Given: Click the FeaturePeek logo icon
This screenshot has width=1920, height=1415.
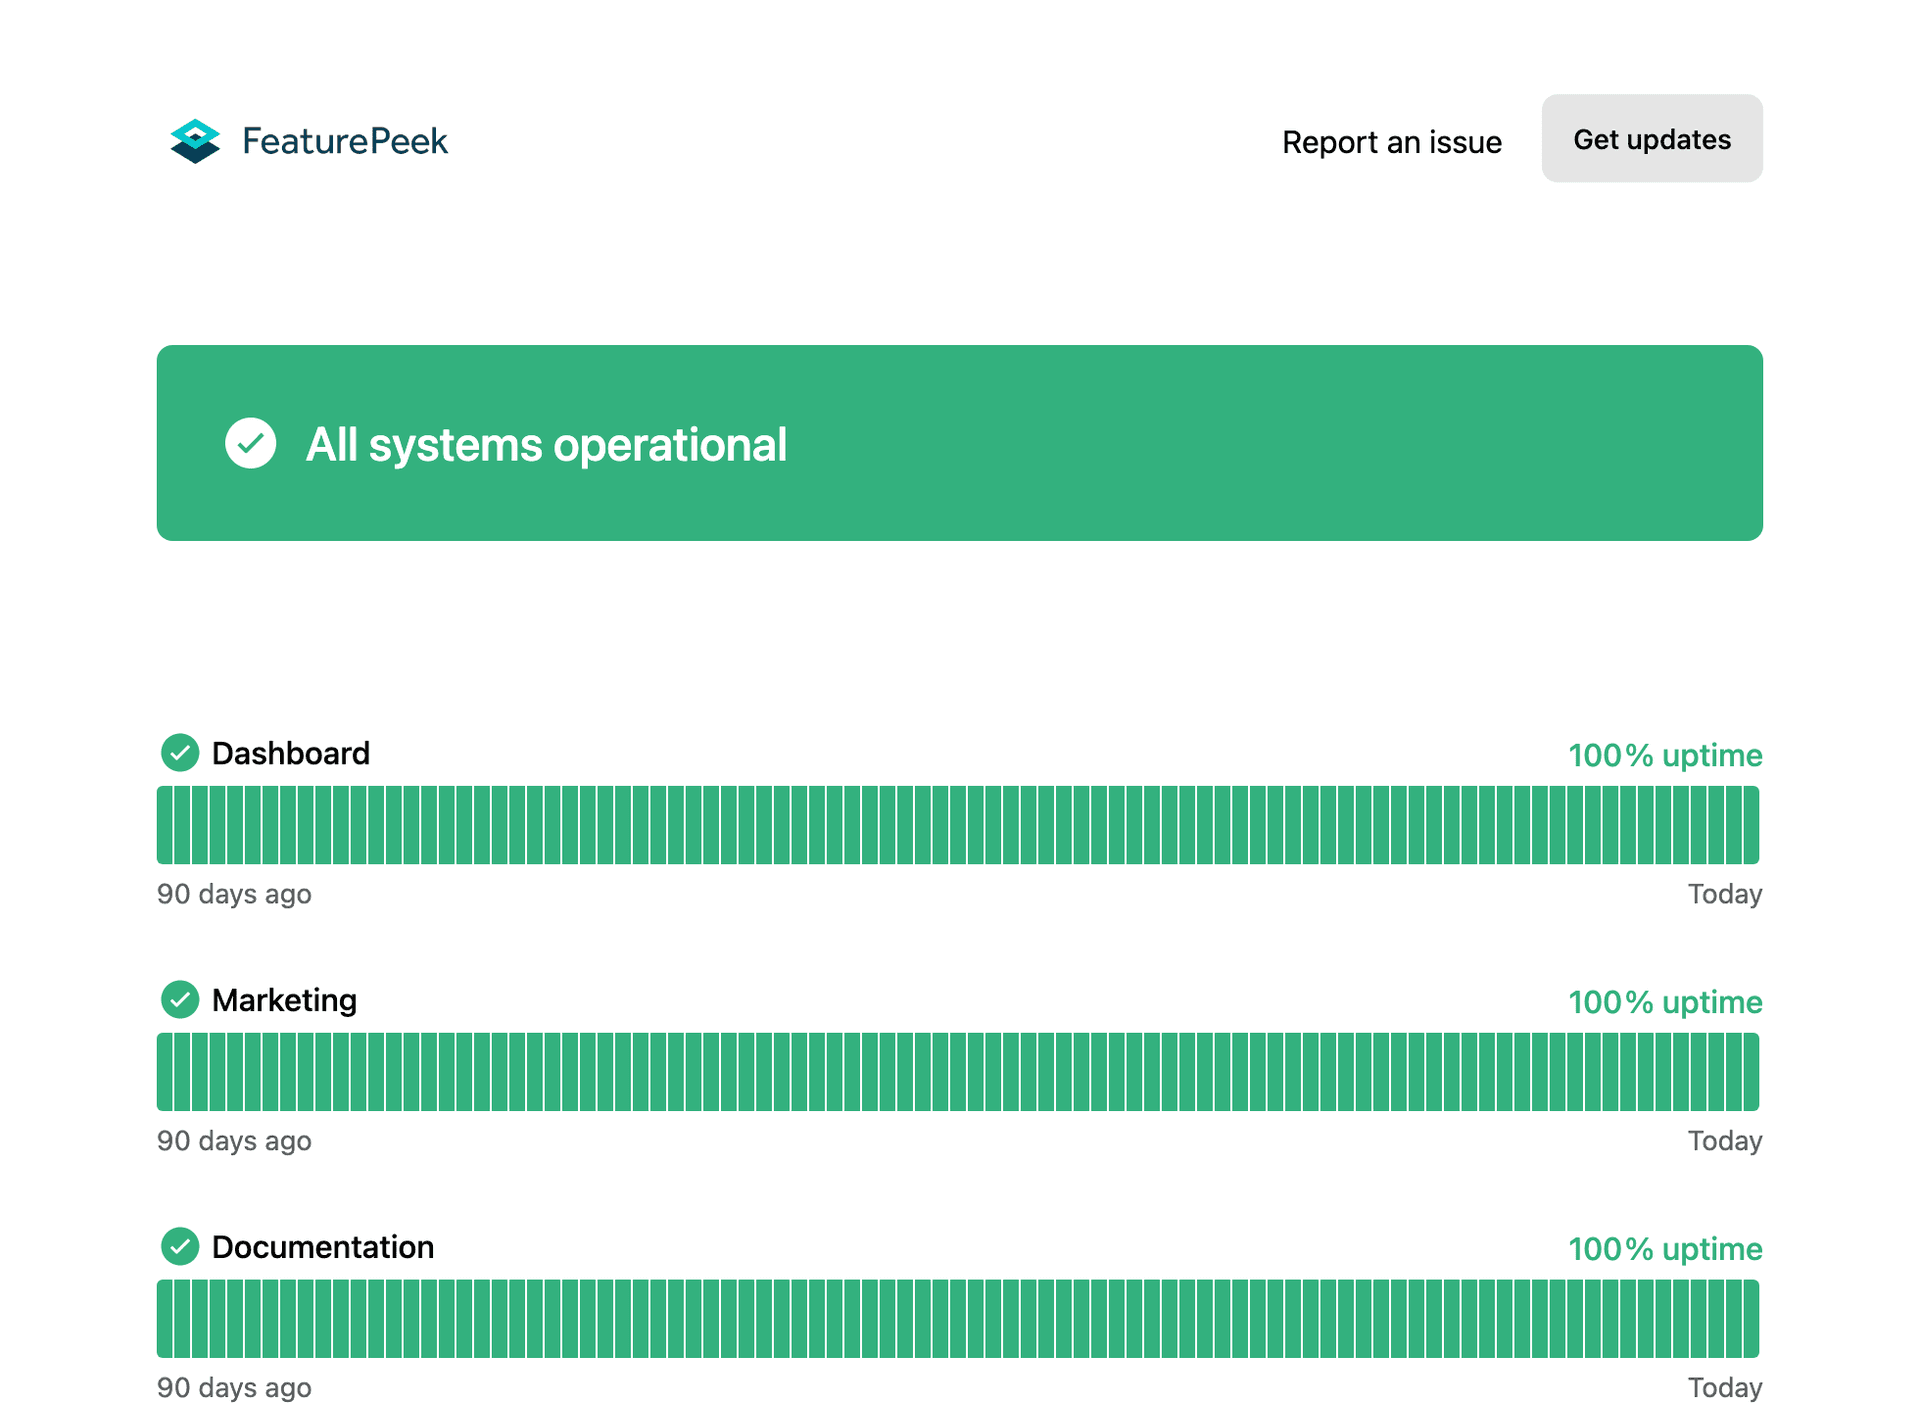Looking at the screenshot, I should (x=195, y=141).
